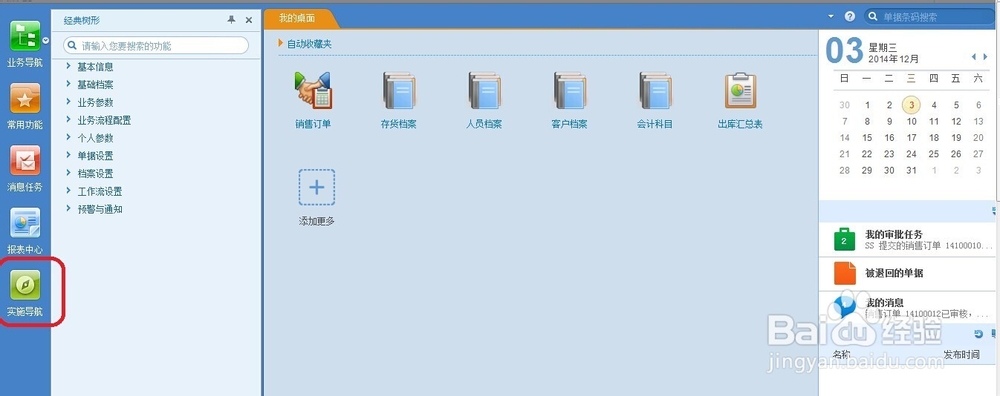The height and width of the screenshot is (396, 1000).
Task: Click 出库汇总表 label text
Action: point(740,124)
